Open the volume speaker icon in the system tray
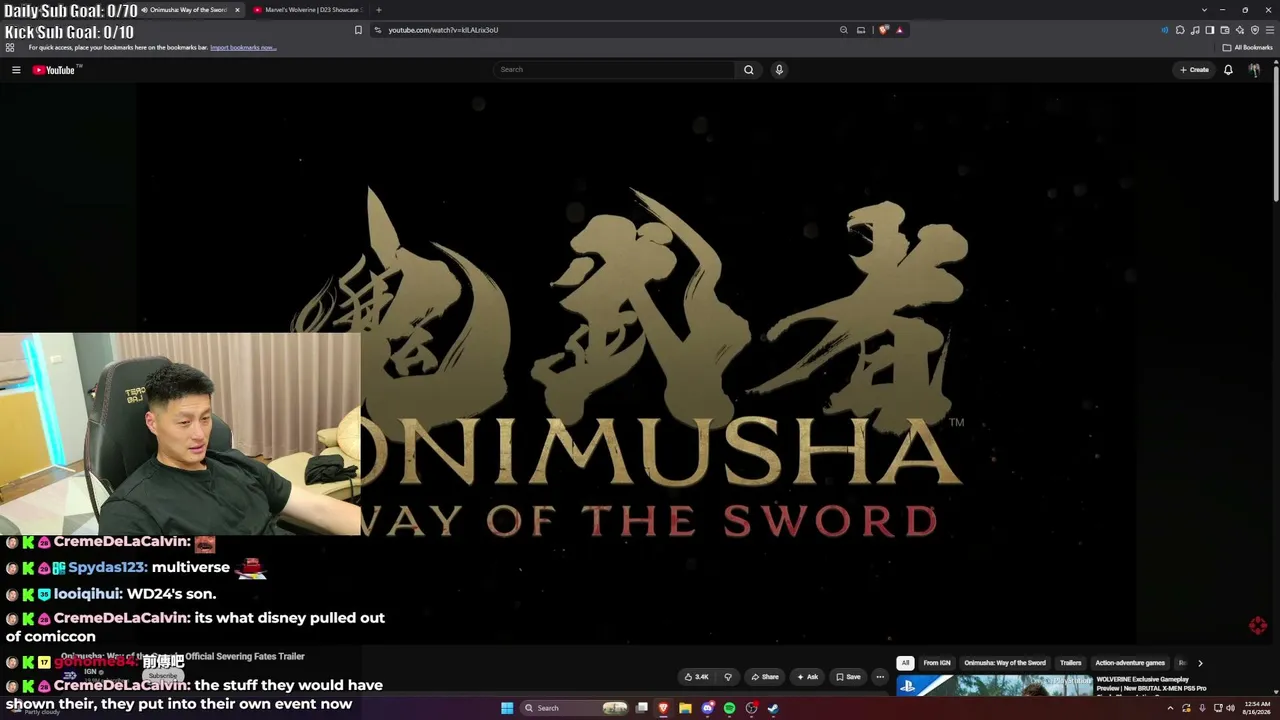This screenshot has width=1280, height=720. click(1230, 708)
